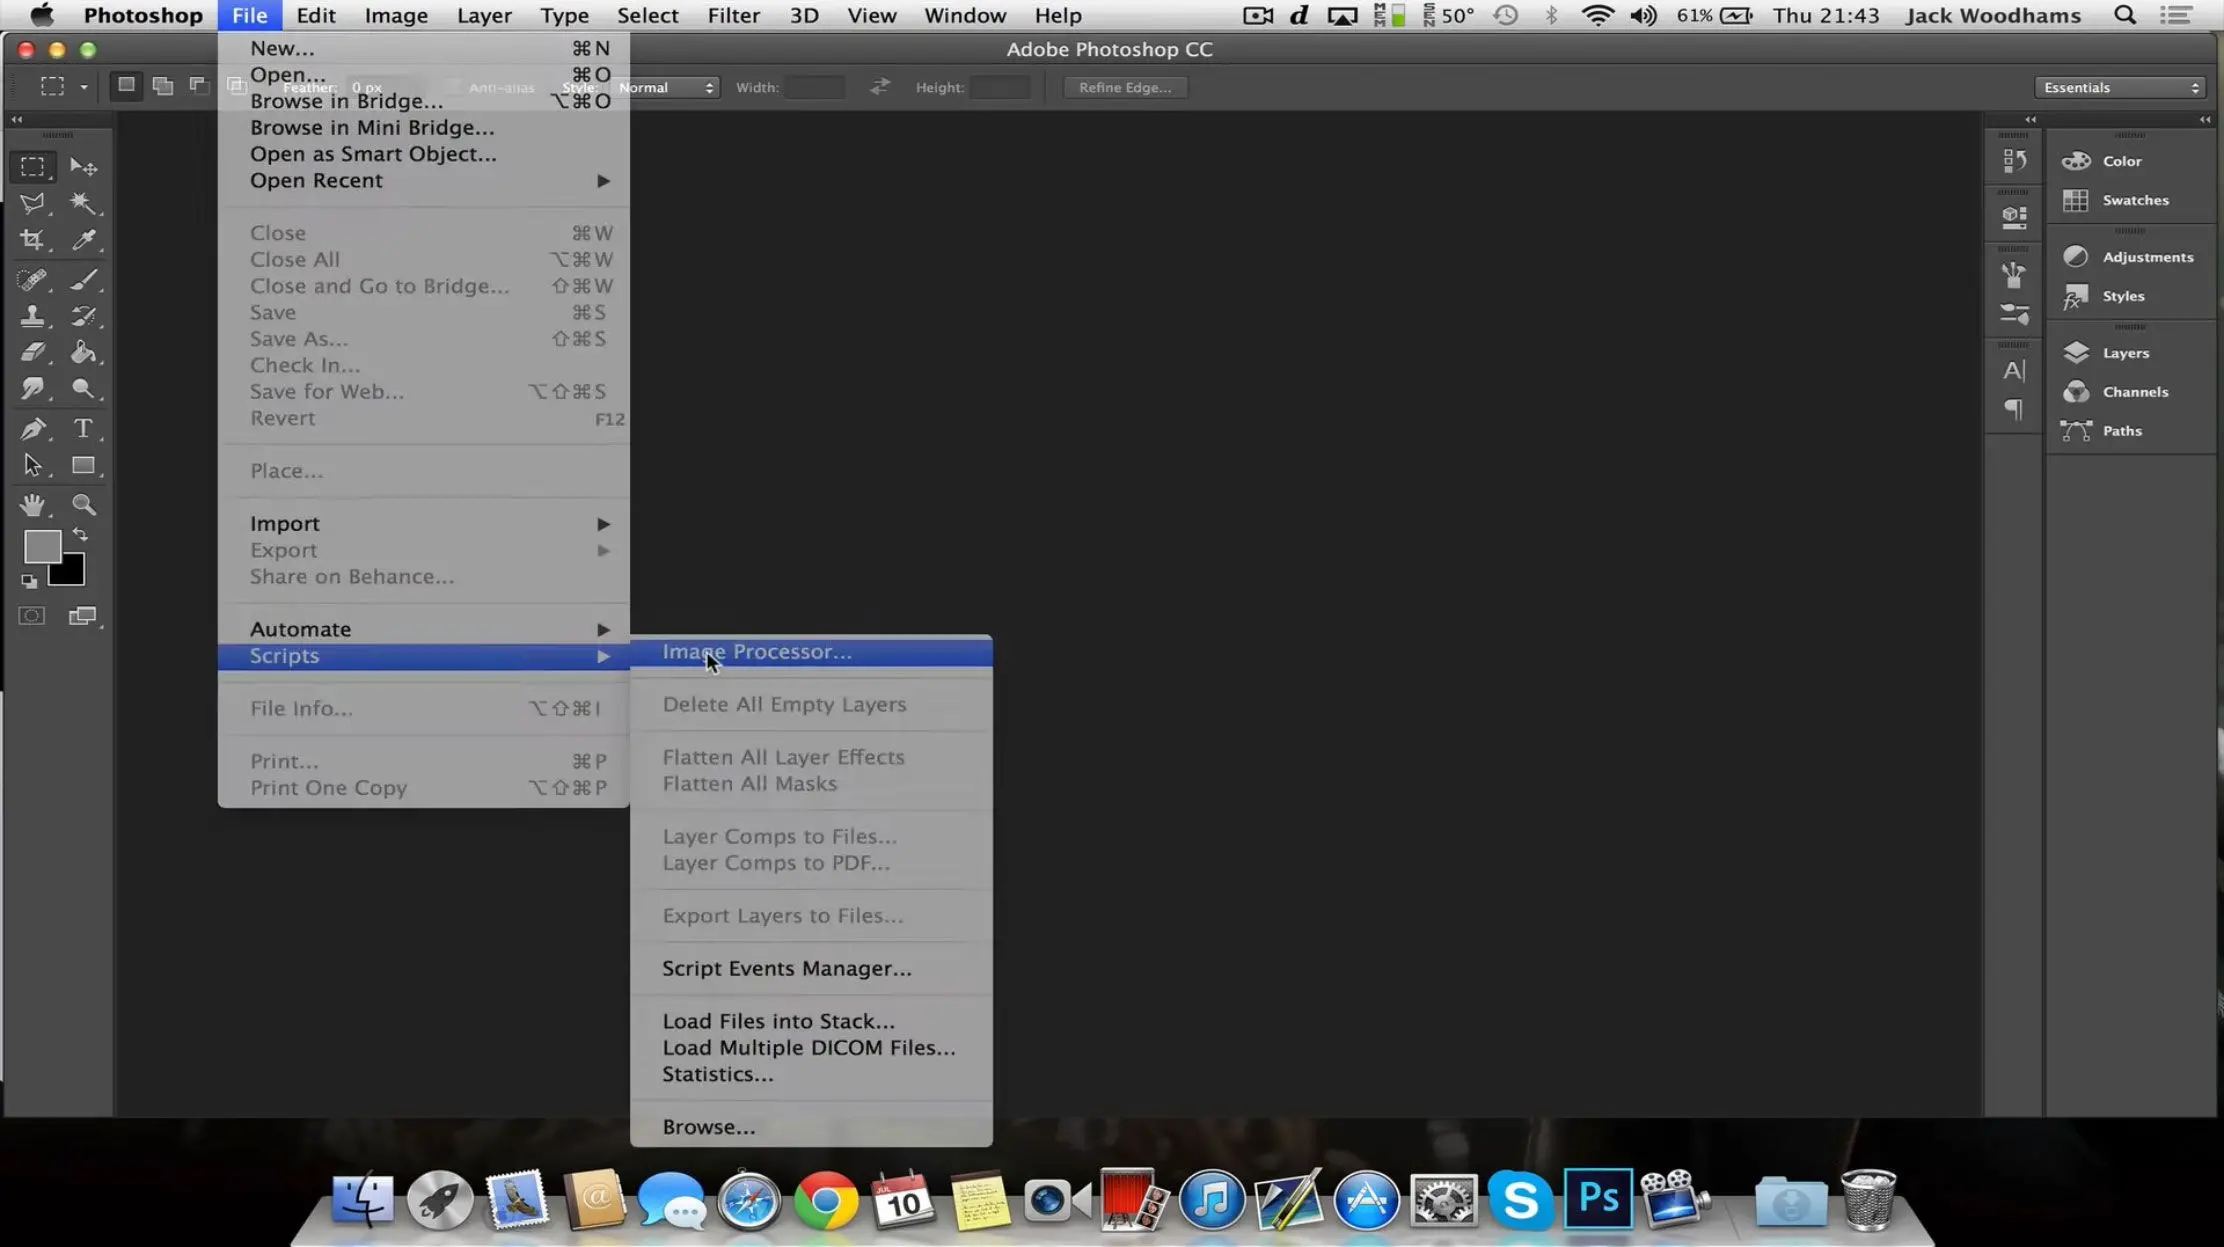Open the Layers panel
Screen dimensions: 2224x1247
click(2125, 351)
